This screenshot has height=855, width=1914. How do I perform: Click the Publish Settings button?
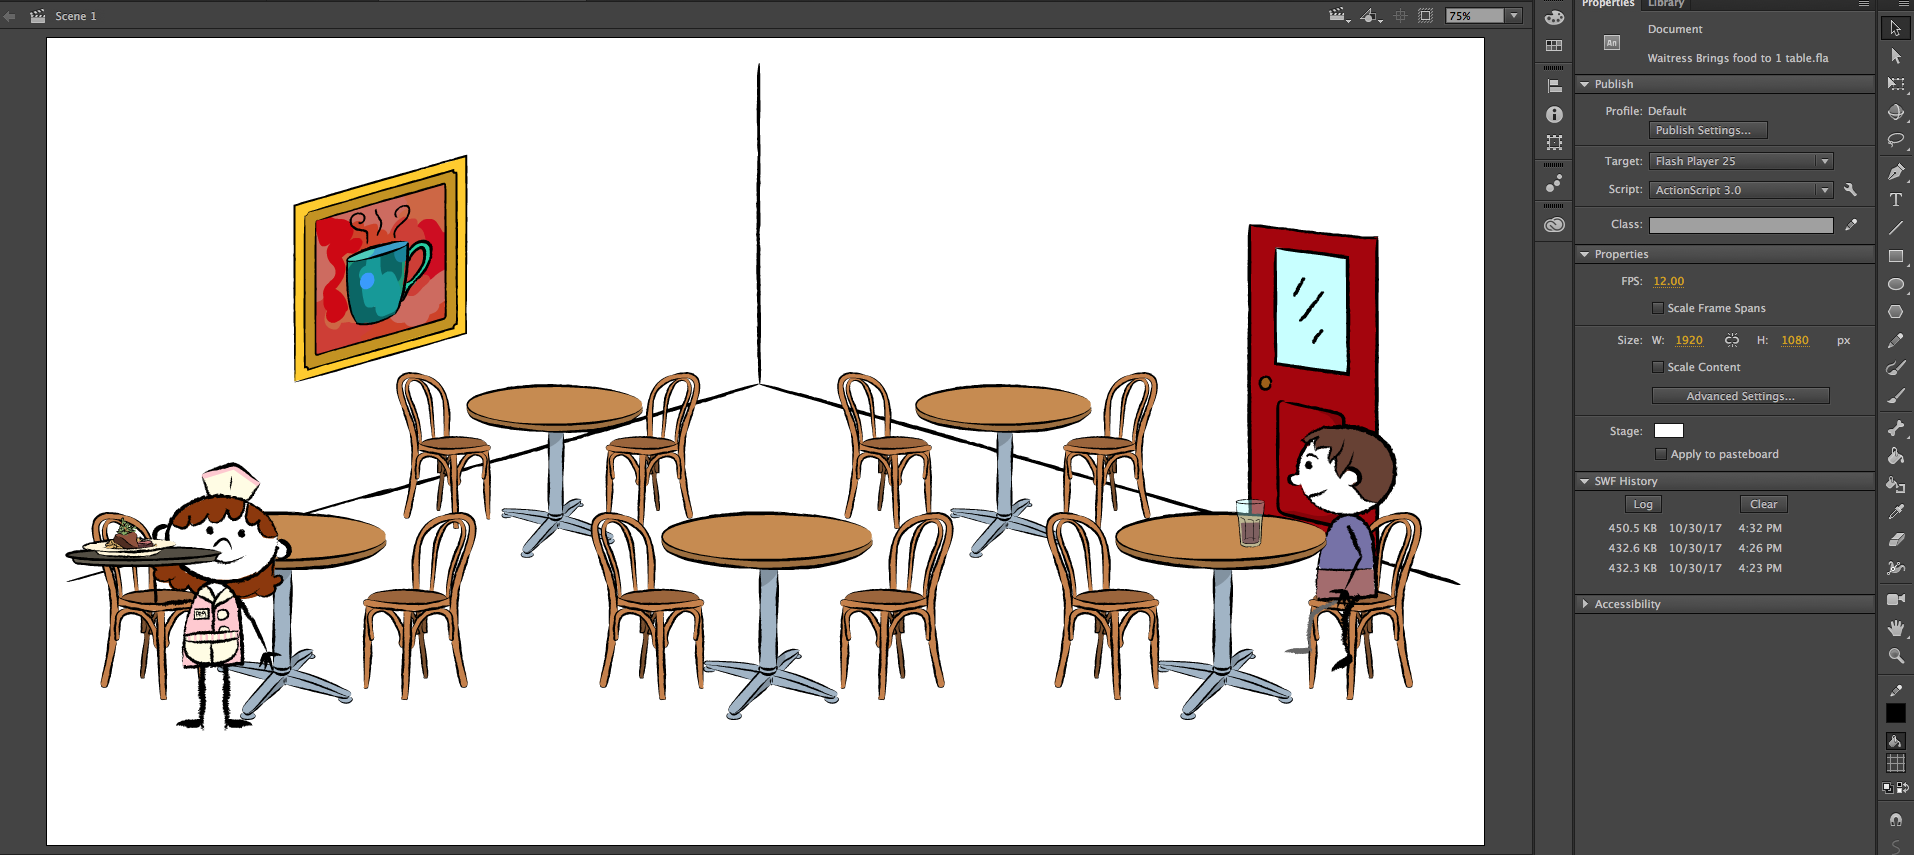click(x=1707, y=130)
